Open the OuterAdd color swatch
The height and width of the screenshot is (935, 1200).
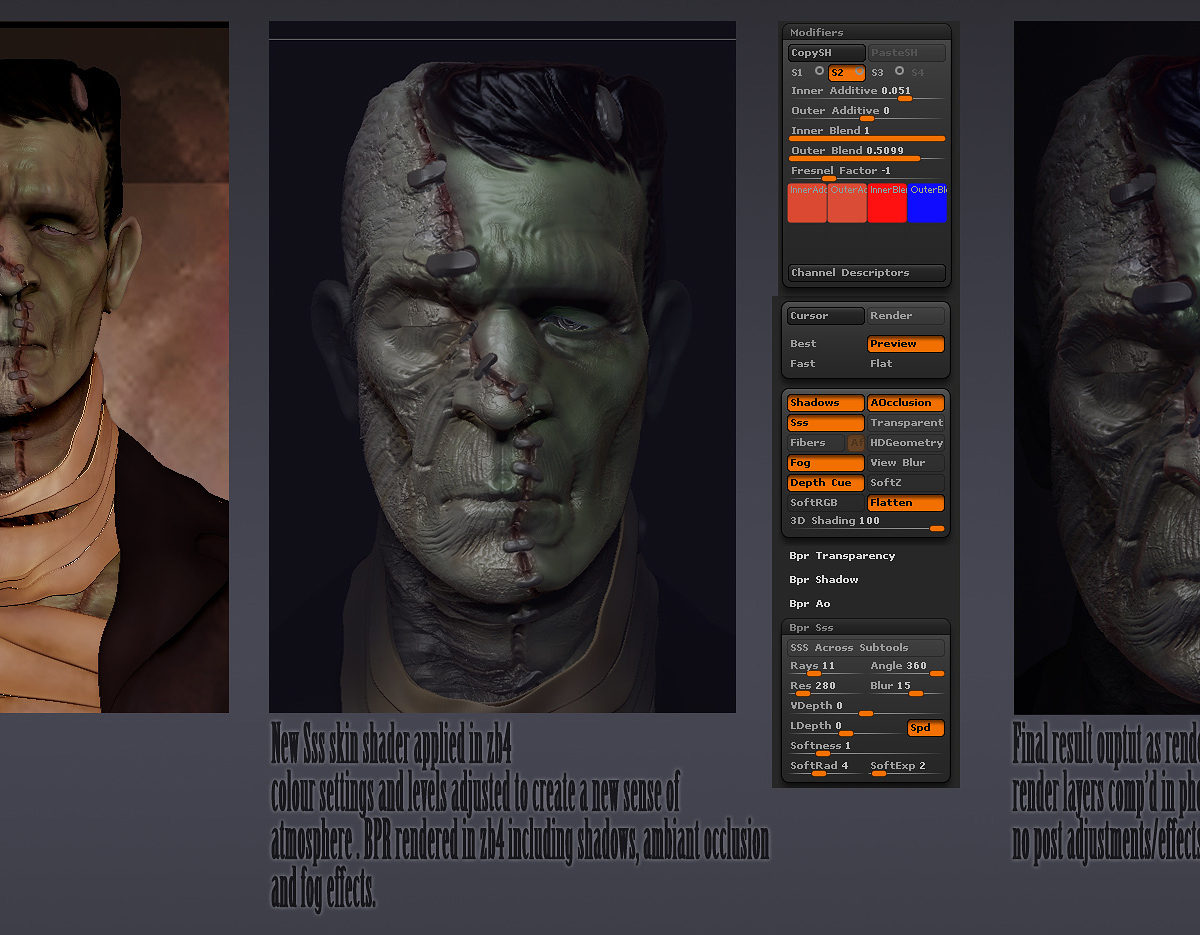(847, 203)
